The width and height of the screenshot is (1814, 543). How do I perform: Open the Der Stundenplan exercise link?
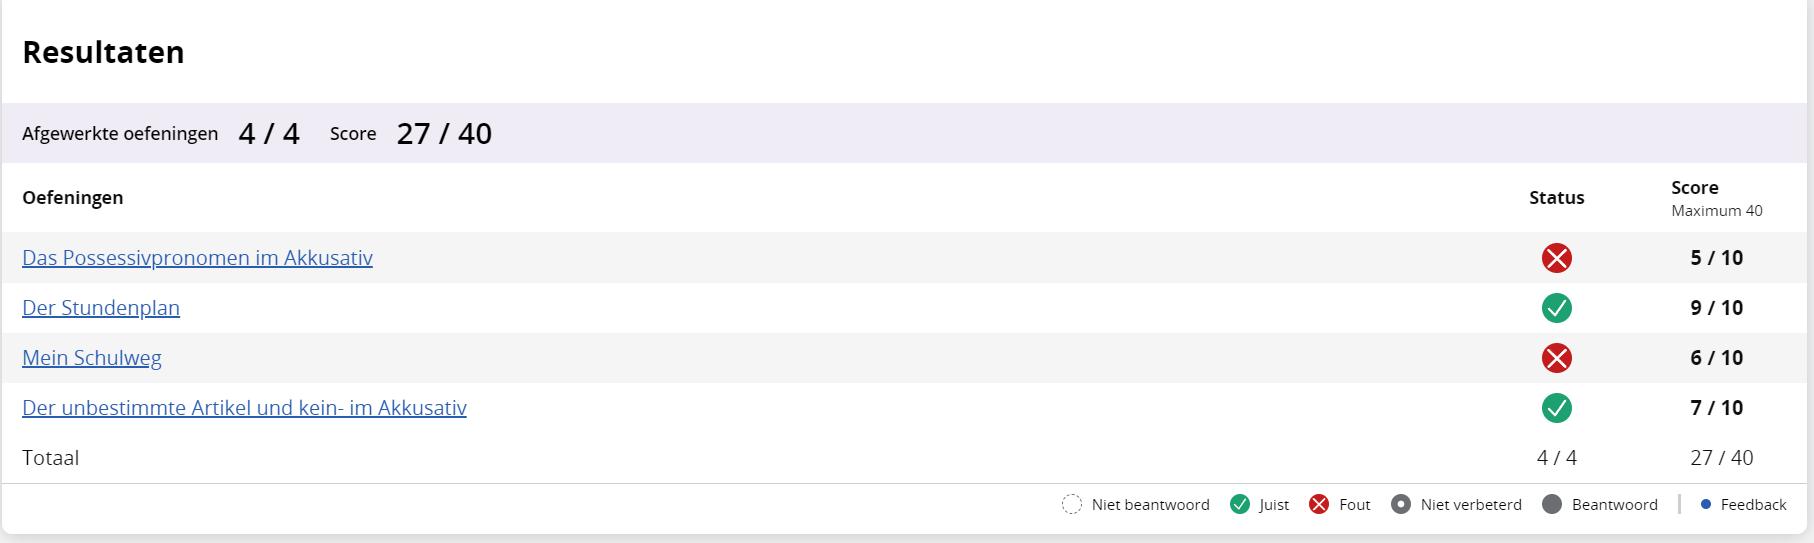101,308
